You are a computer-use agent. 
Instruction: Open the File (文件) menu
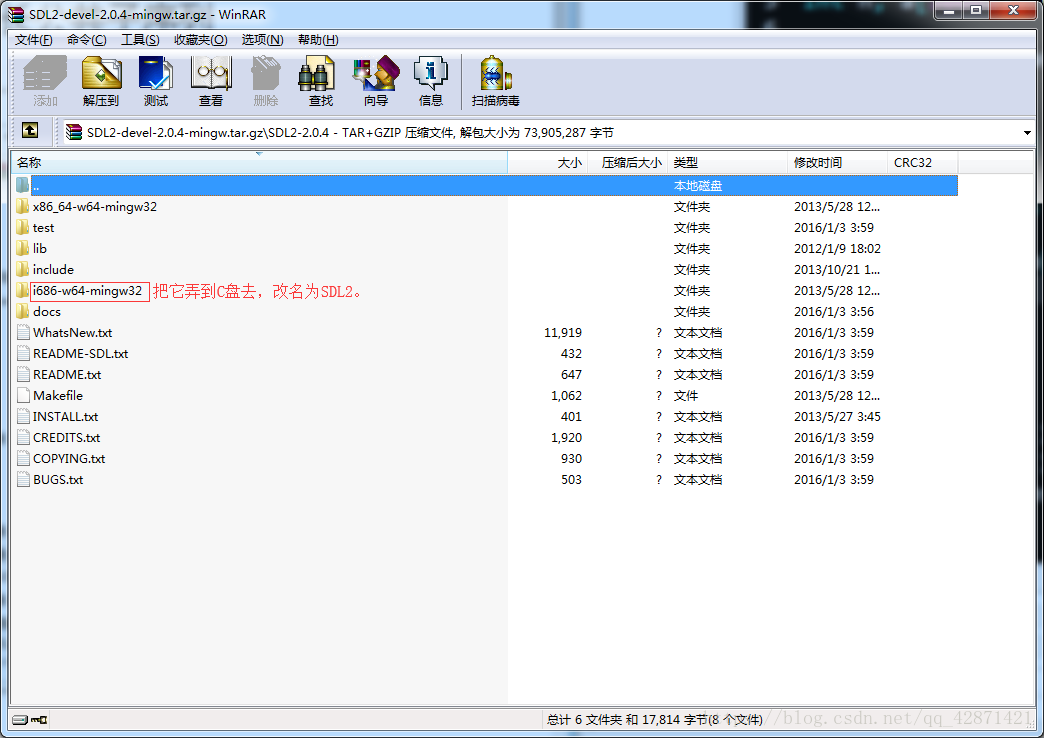coord(34,40)
